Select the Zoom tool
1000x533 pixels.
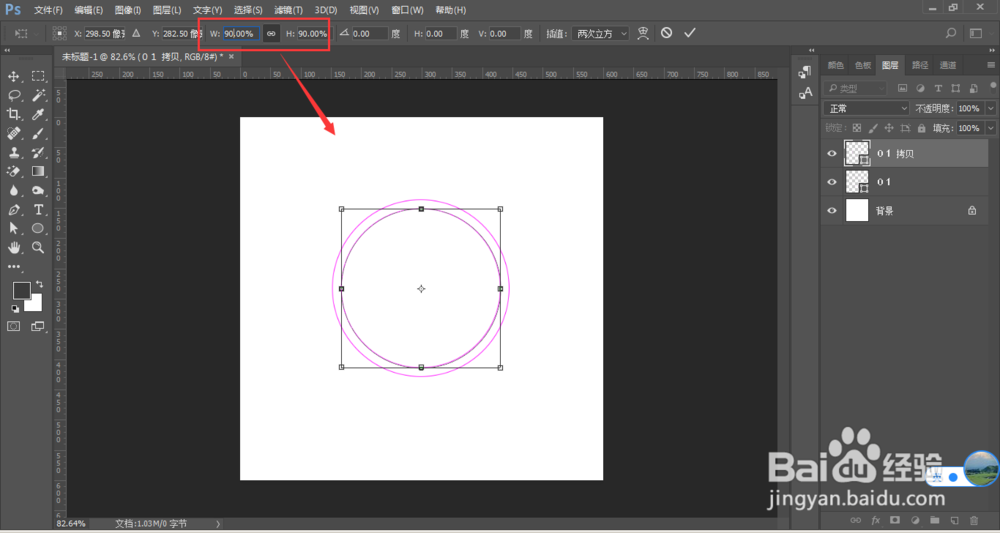coord(38,247)
